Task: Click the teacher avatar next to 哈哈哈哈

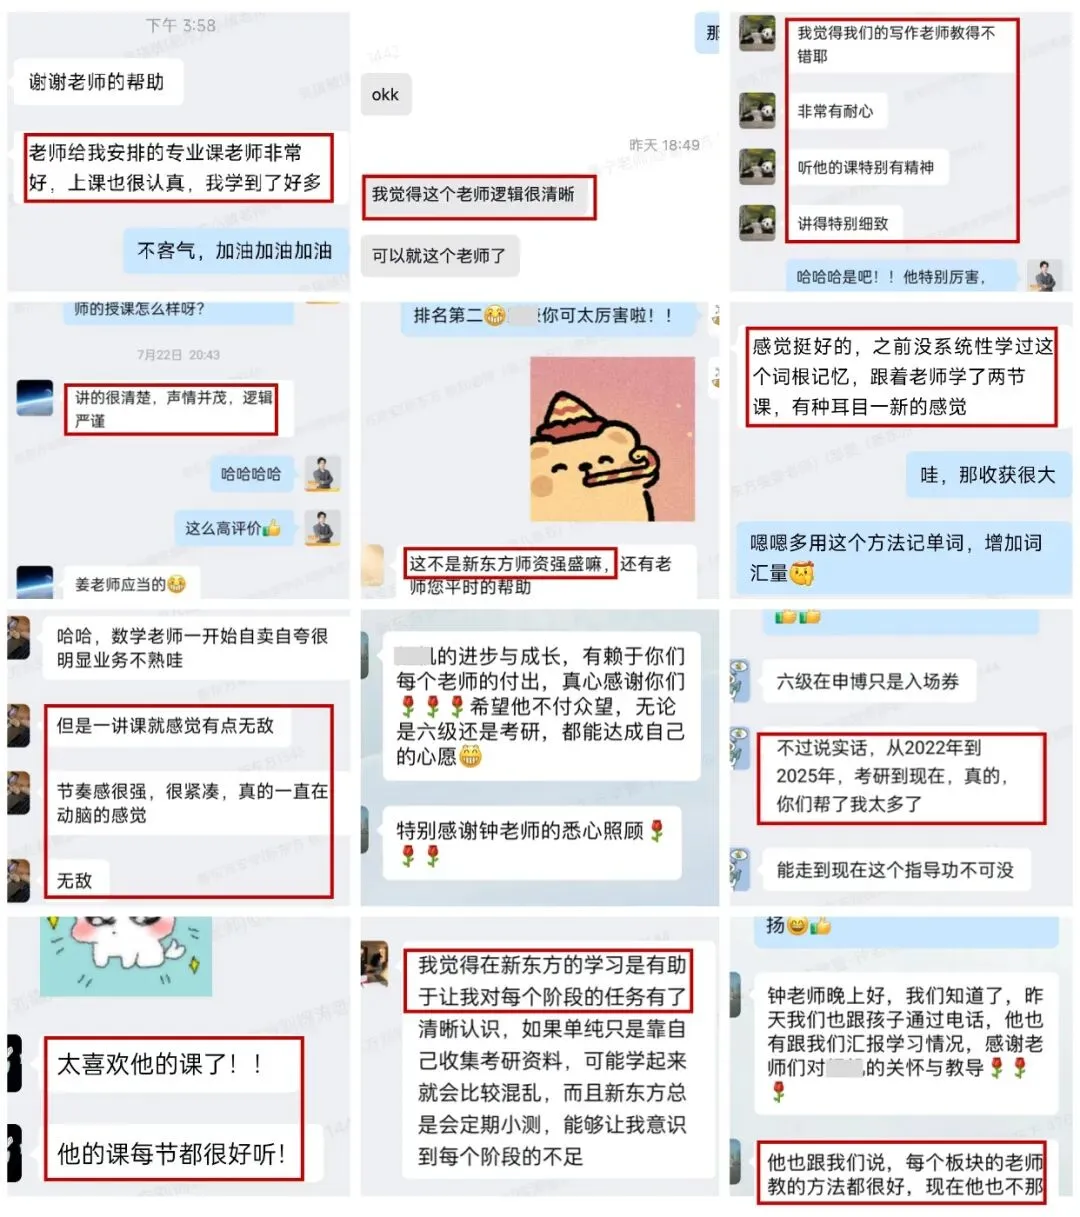Action: point(322,473)
